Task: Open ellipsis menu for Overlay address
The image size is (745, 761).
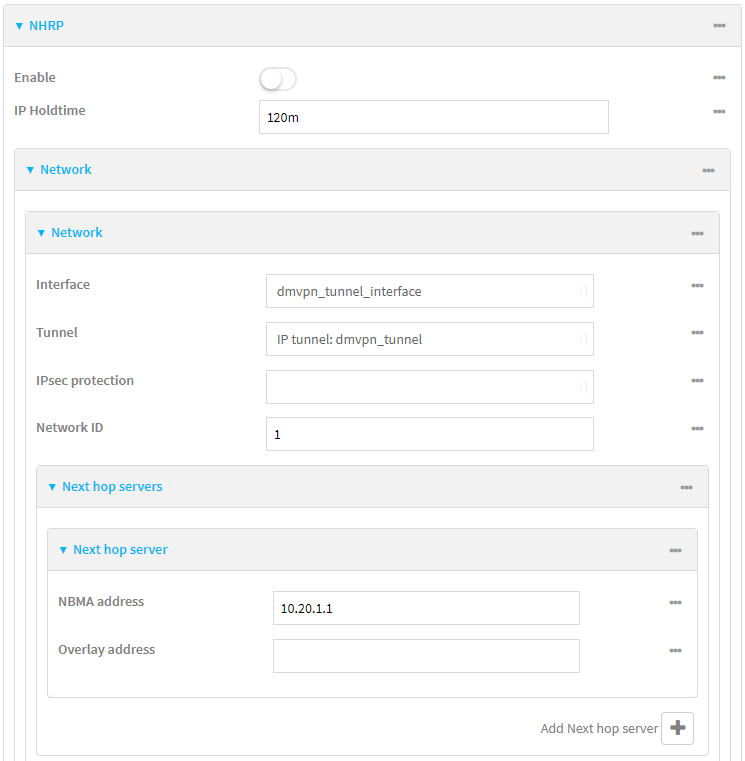Action: [x=675, y=651]
